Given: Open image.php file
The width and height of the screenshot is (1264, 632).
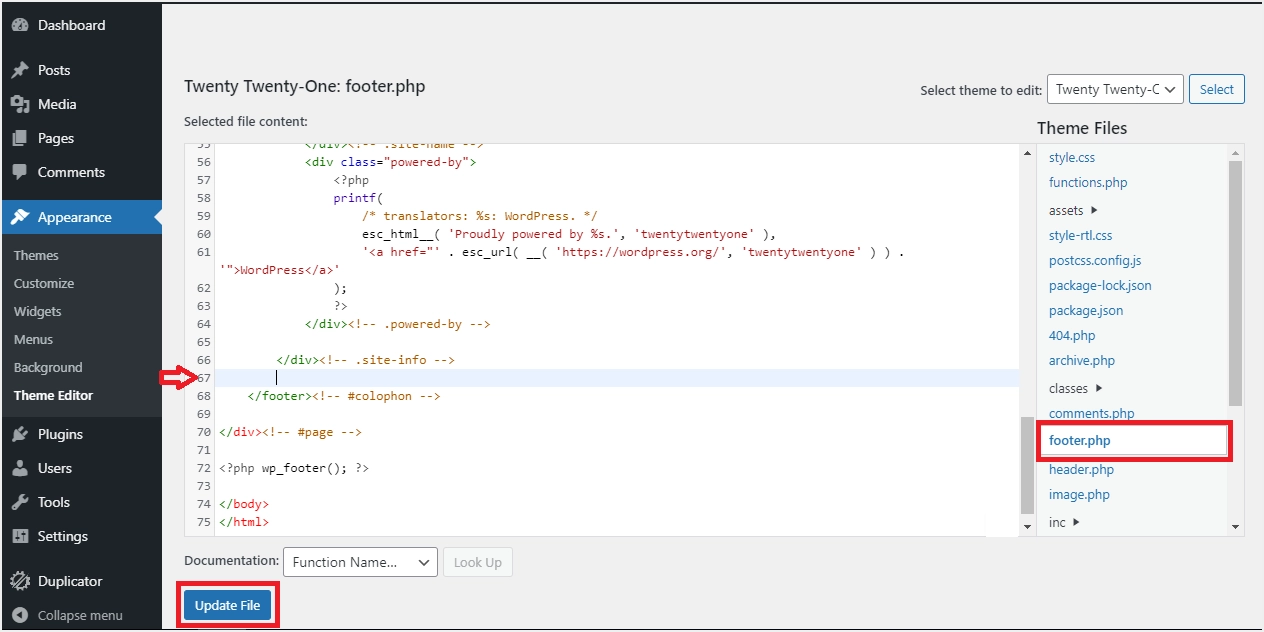Looking at the screenshot, I should pos(1079,494).
